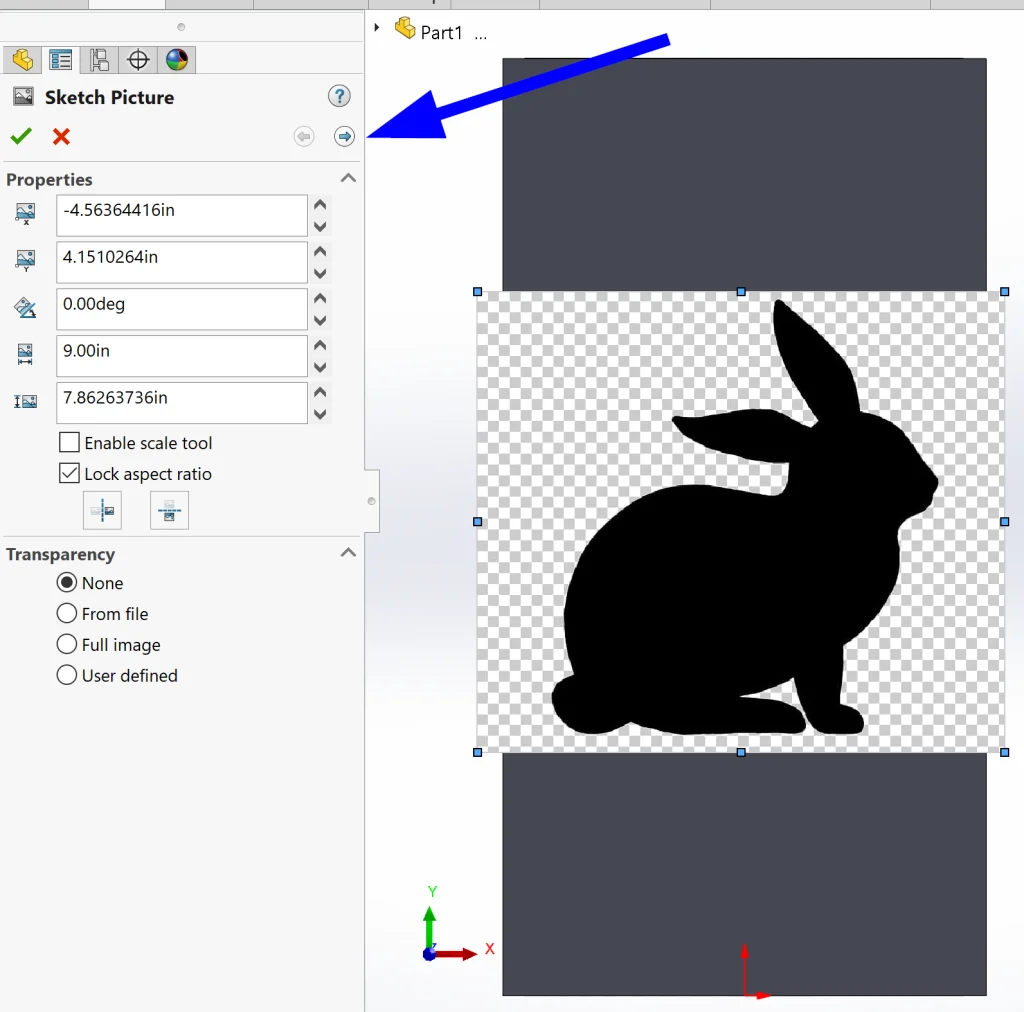
Task: Open the DisplayManager color sphere tab
Action: coord(176,60)
